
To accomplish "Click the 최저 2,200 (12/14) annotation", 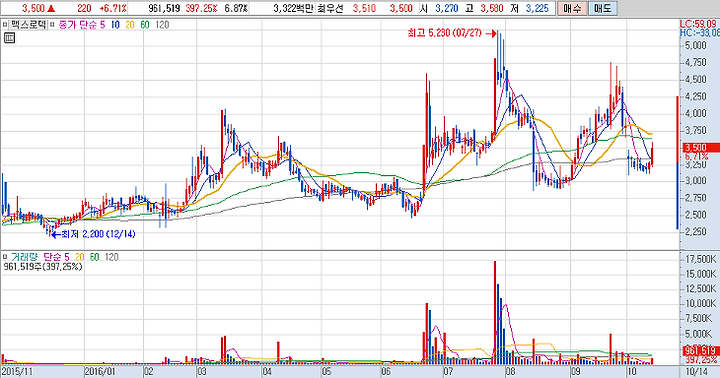I will point(98,234).
